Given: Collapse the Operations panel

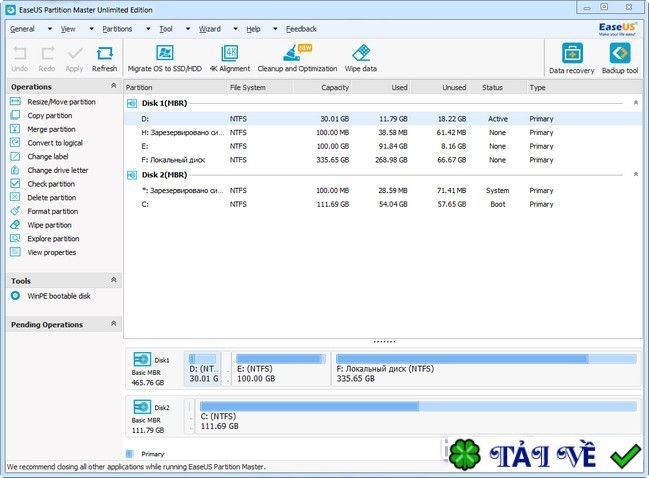Looking at the screenshot, I should coord(113,87).
